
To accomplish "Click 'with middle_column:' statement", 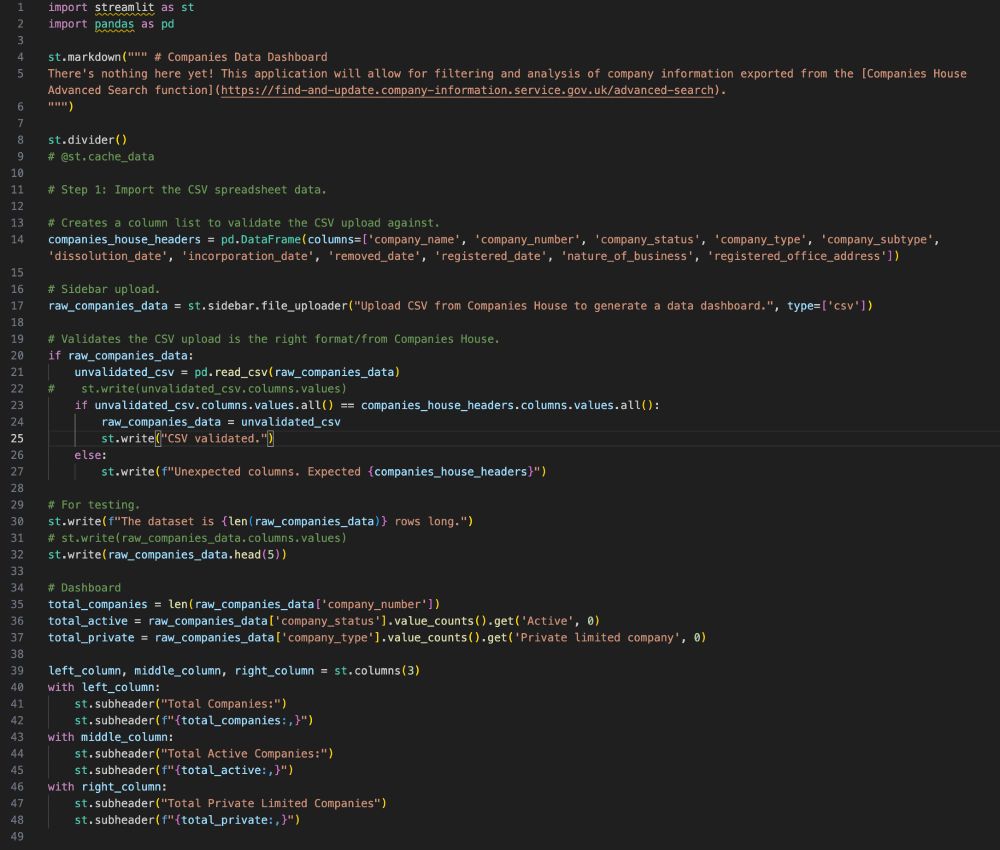I will pos(110,737).
